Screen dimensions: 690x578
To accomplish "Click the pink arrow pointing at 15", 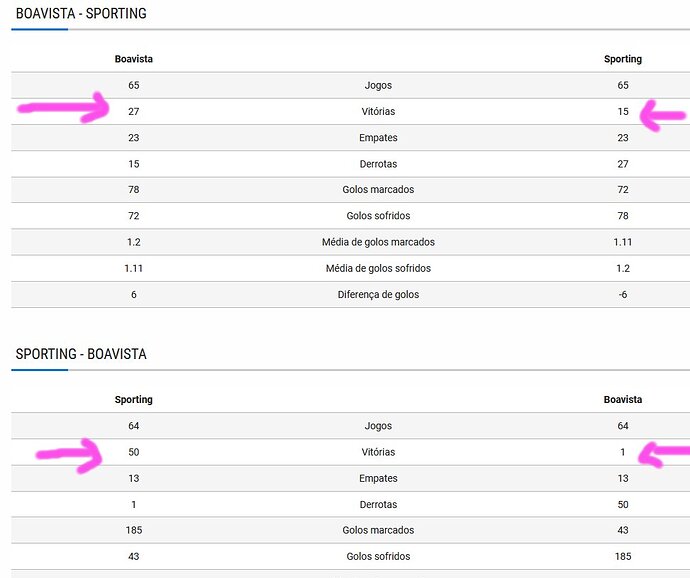I will point(662,114).
